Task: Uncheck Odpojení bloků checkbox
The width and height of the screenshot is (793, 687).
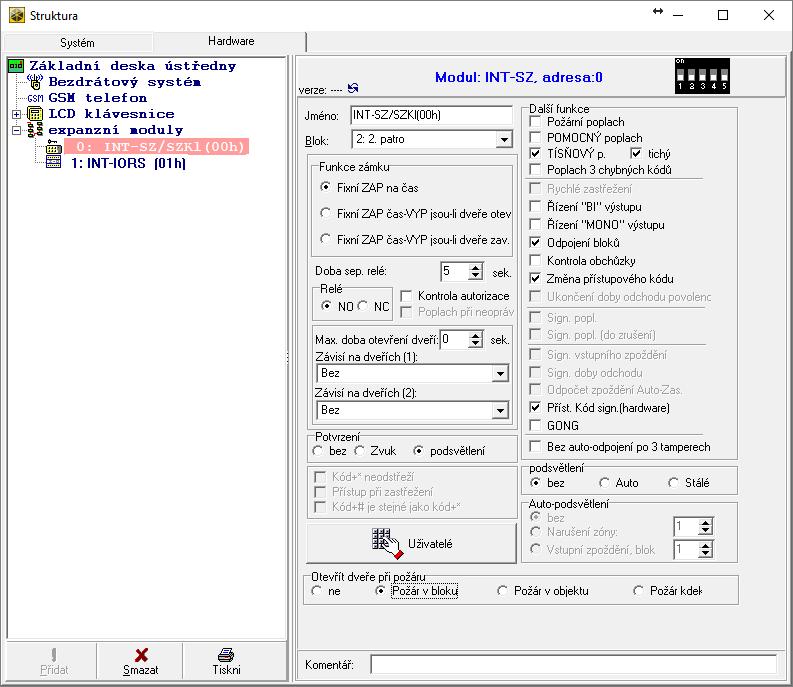Action: click(535, 243)
